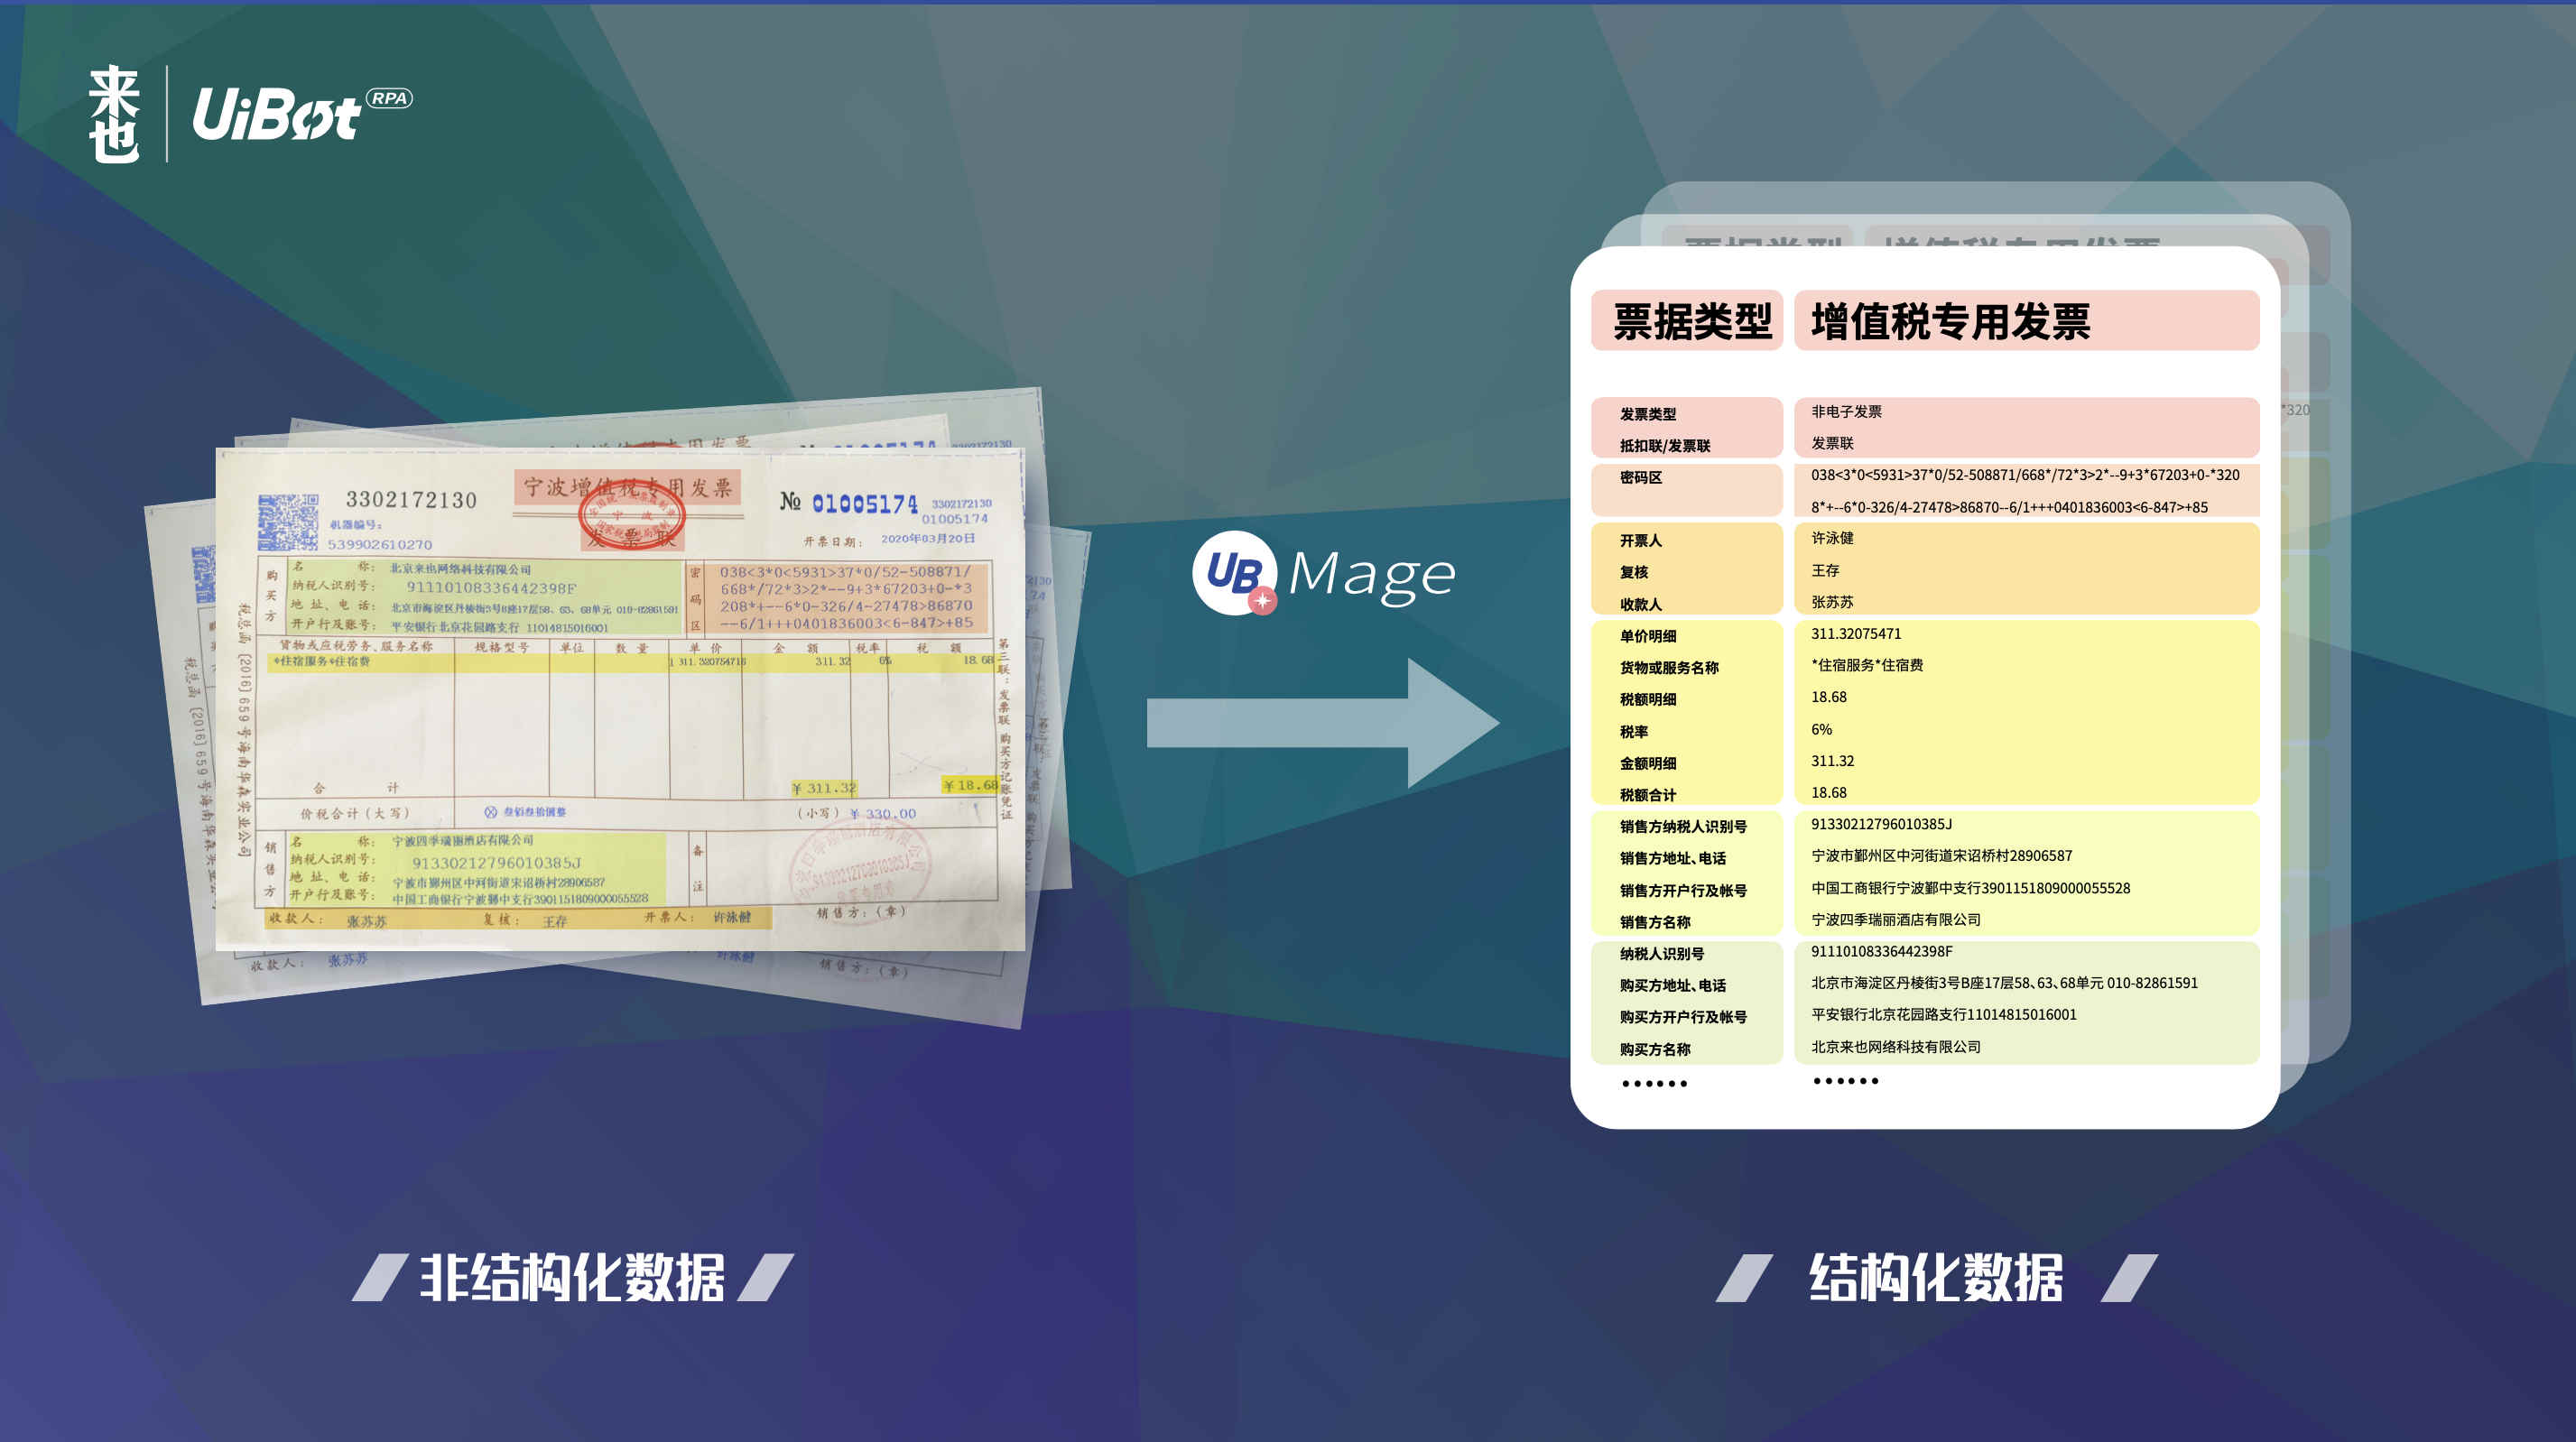Click the 购买方名称 value 北京来也网络科技有限公司
2576x1442 pixels.
[1895, 1046]
